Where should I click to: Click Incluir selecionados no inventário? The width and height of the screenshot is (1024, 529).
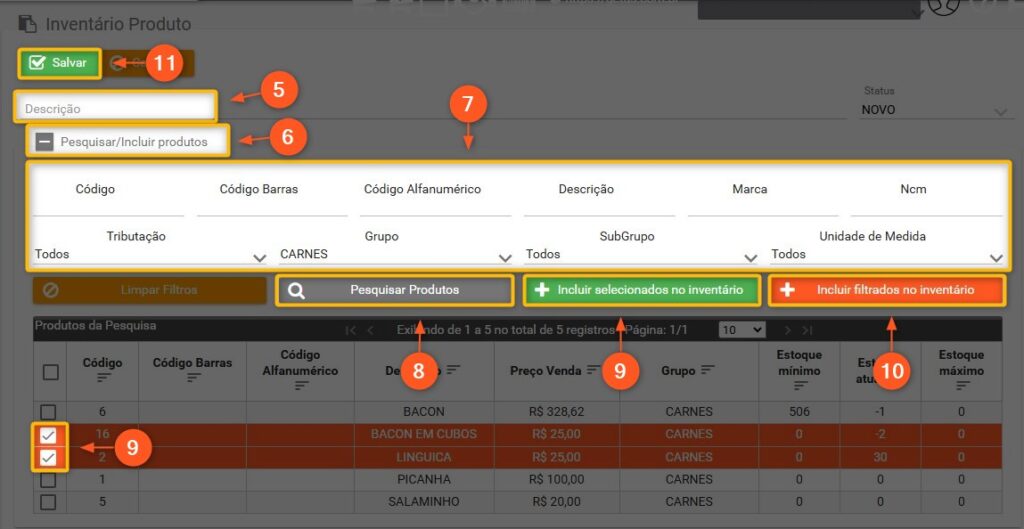pos(641,290)
